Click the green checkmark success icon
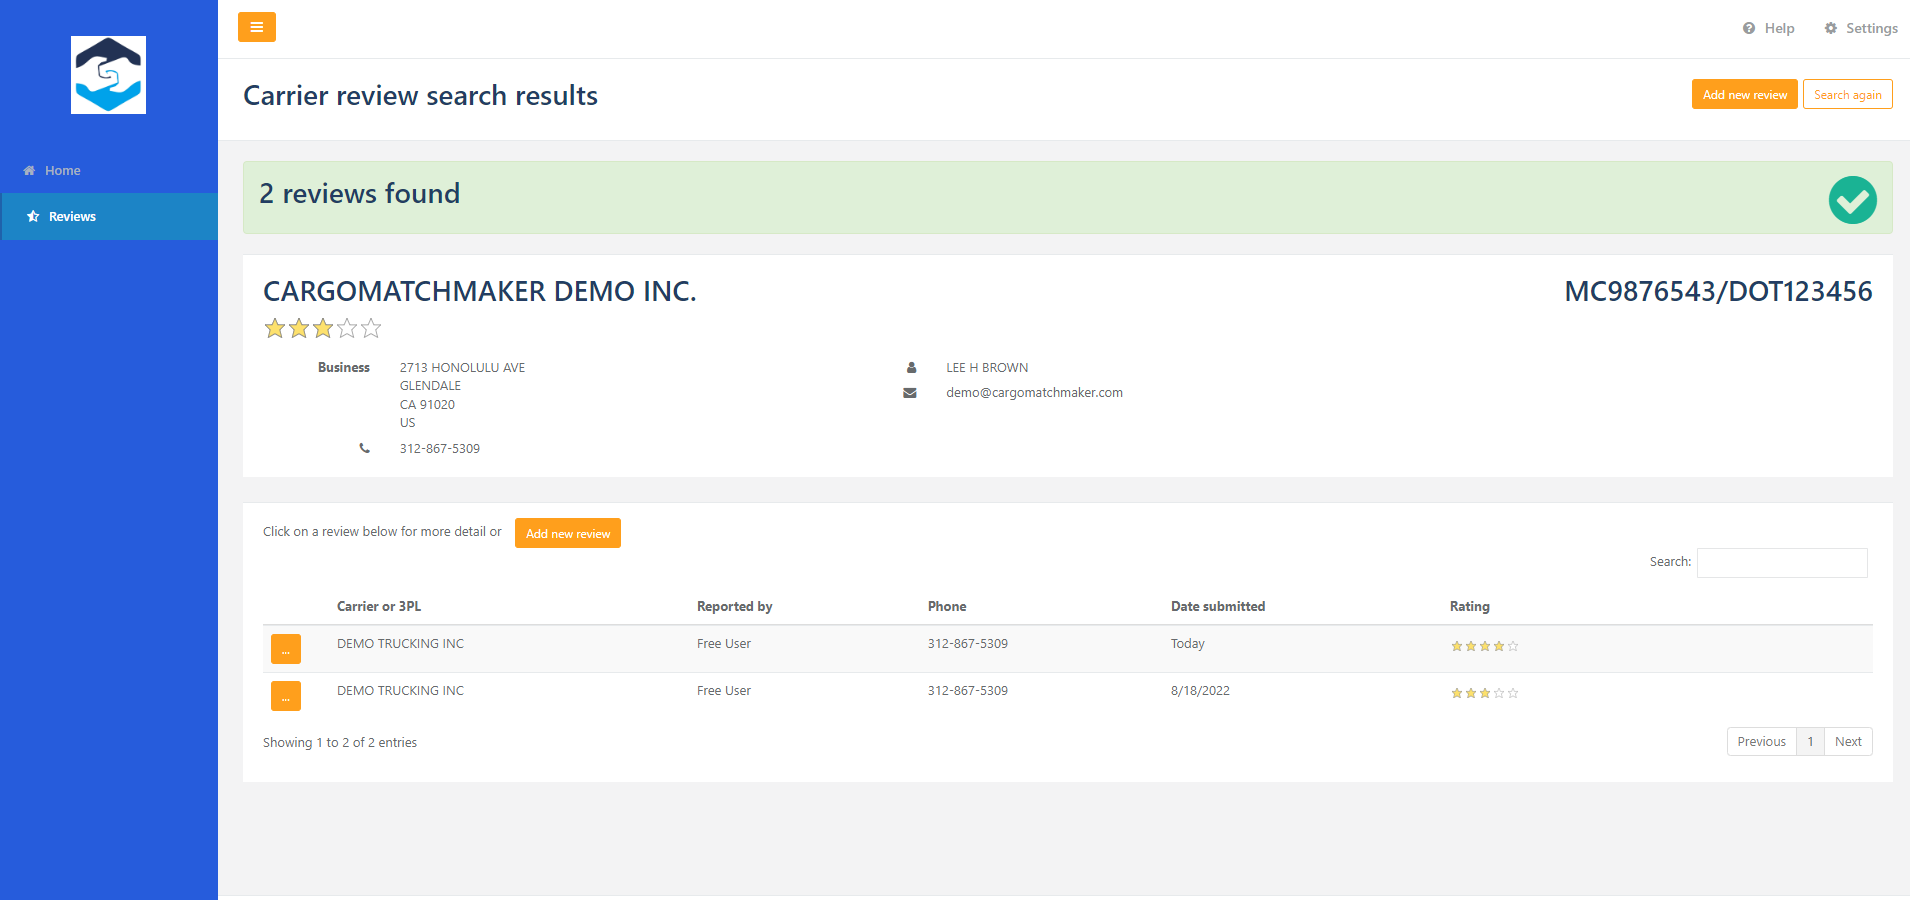Viewport: 1910px width, 900px height. tap(1852, 200)
